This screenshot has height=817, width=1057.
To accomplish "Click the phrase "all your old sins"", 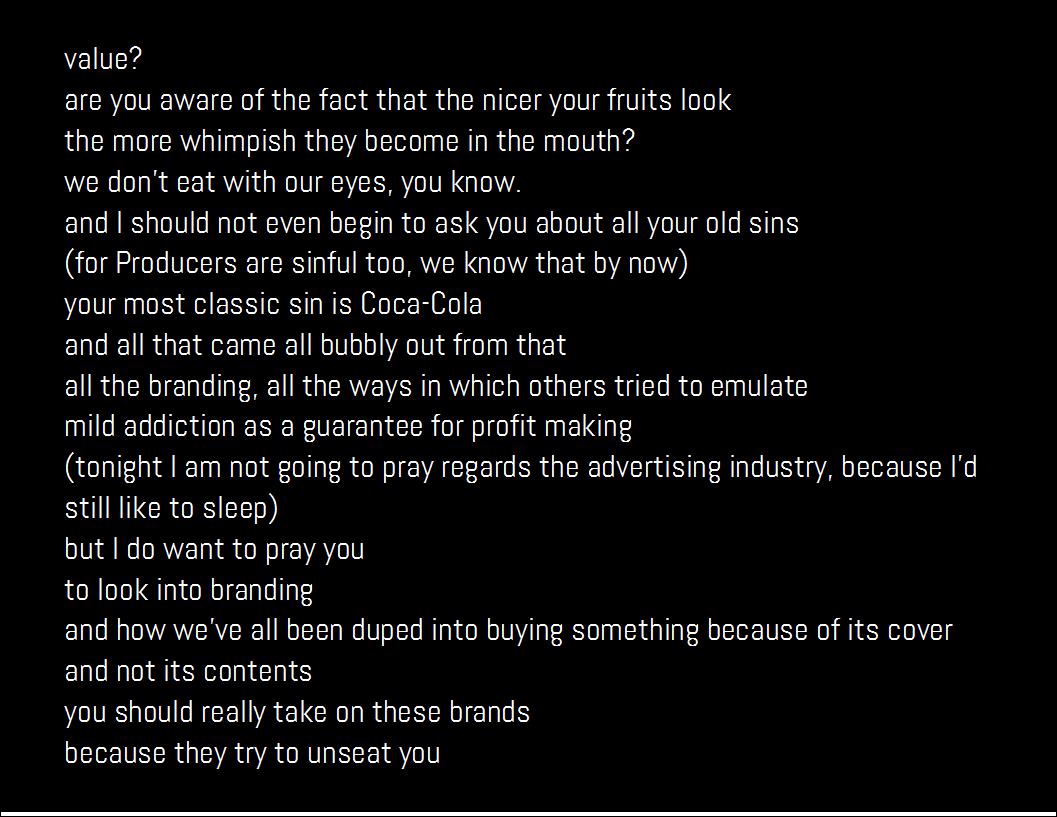I will [x=705, y=223].
